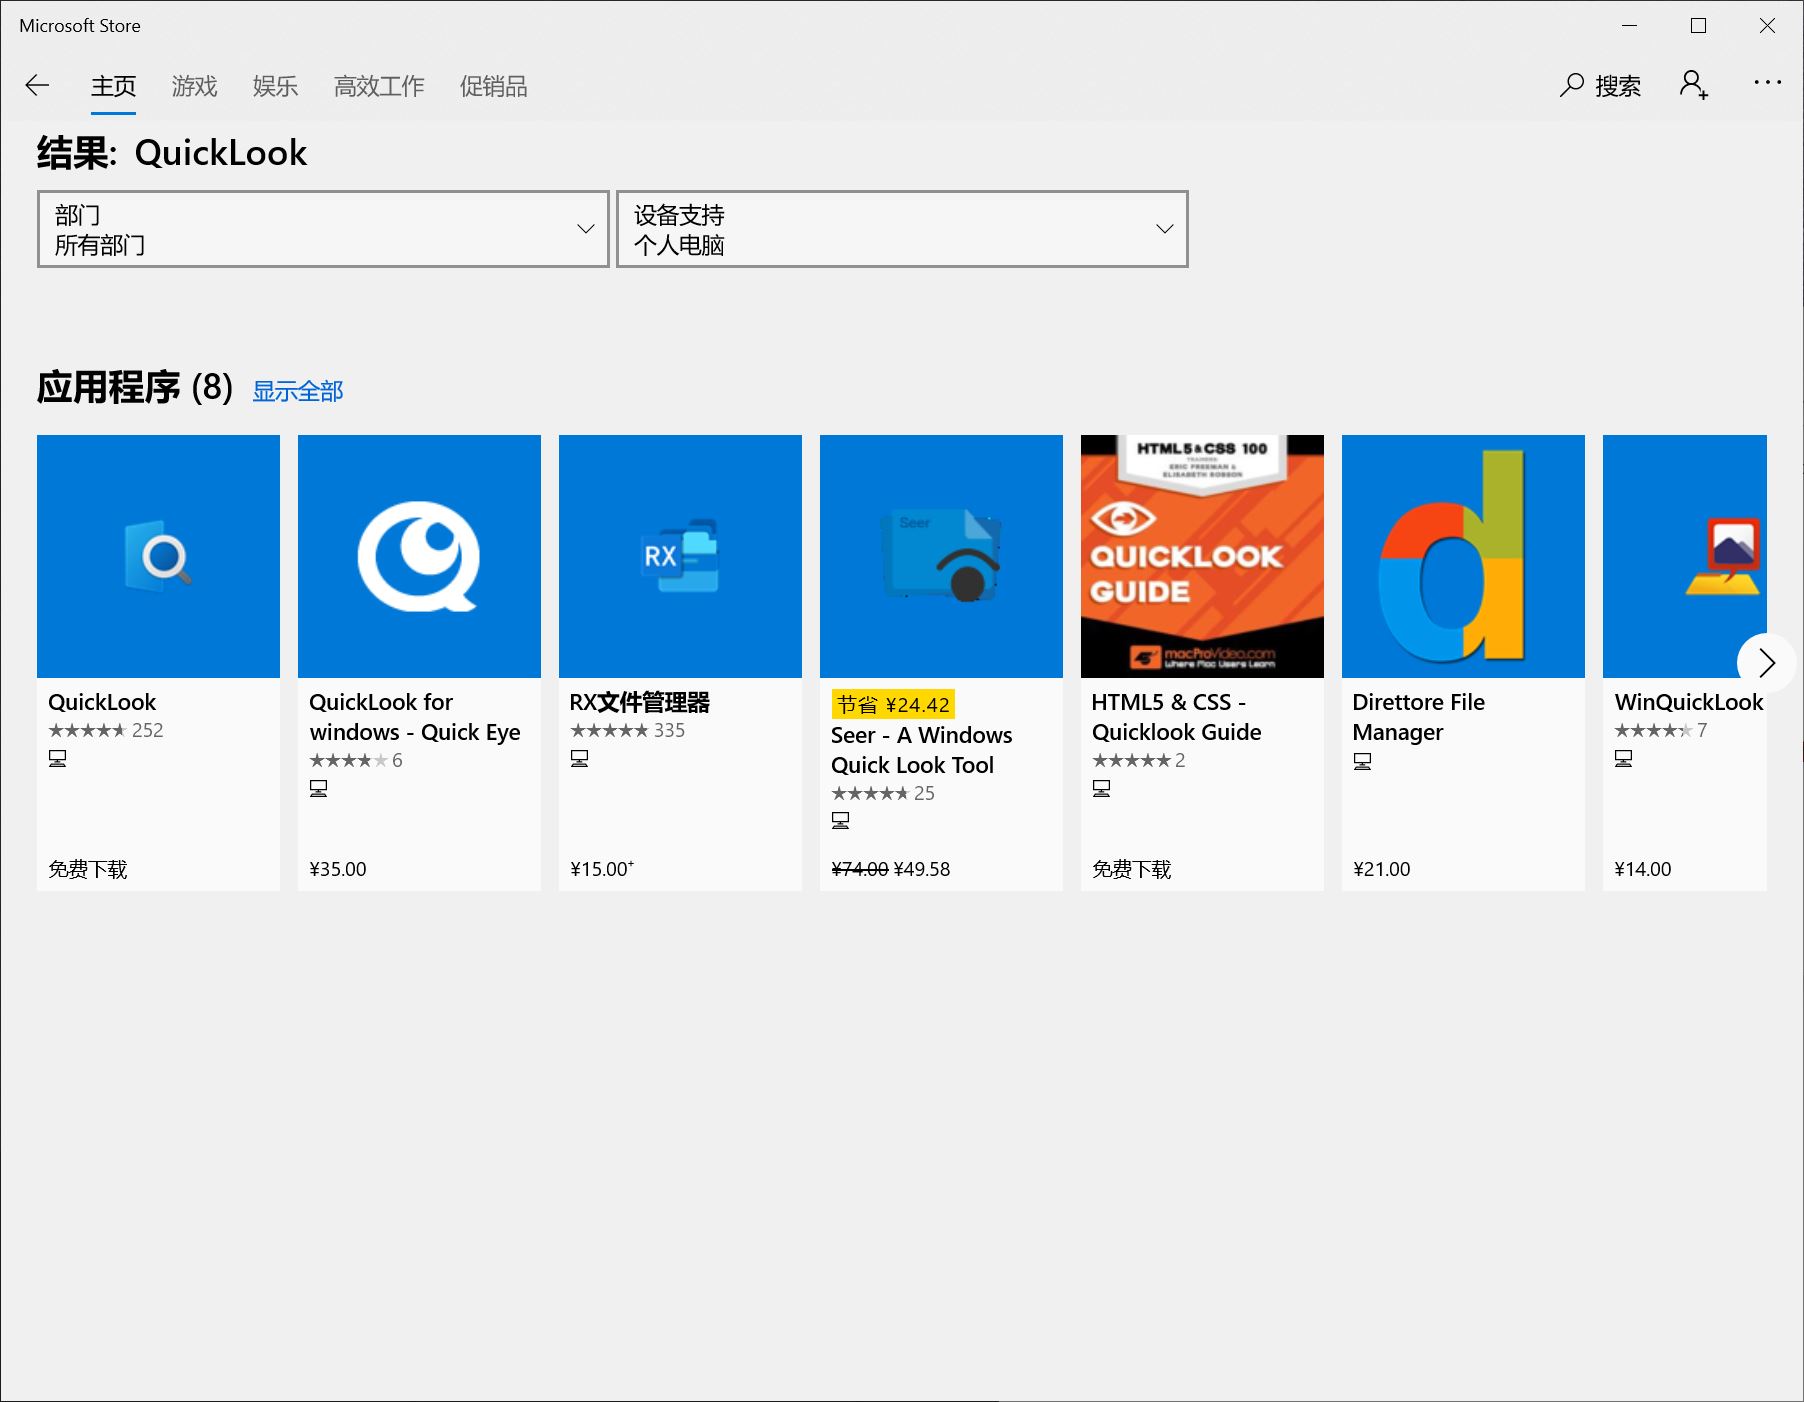Viewport: 1804px width, 1402px height.
Task: Minimize the Microsoft Store window
Action: [x=1630, y=26]
